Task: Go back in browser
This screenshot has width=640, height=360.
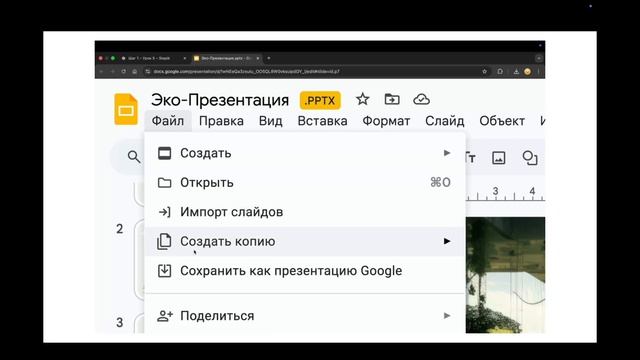Action: click(x=101, y=71)
